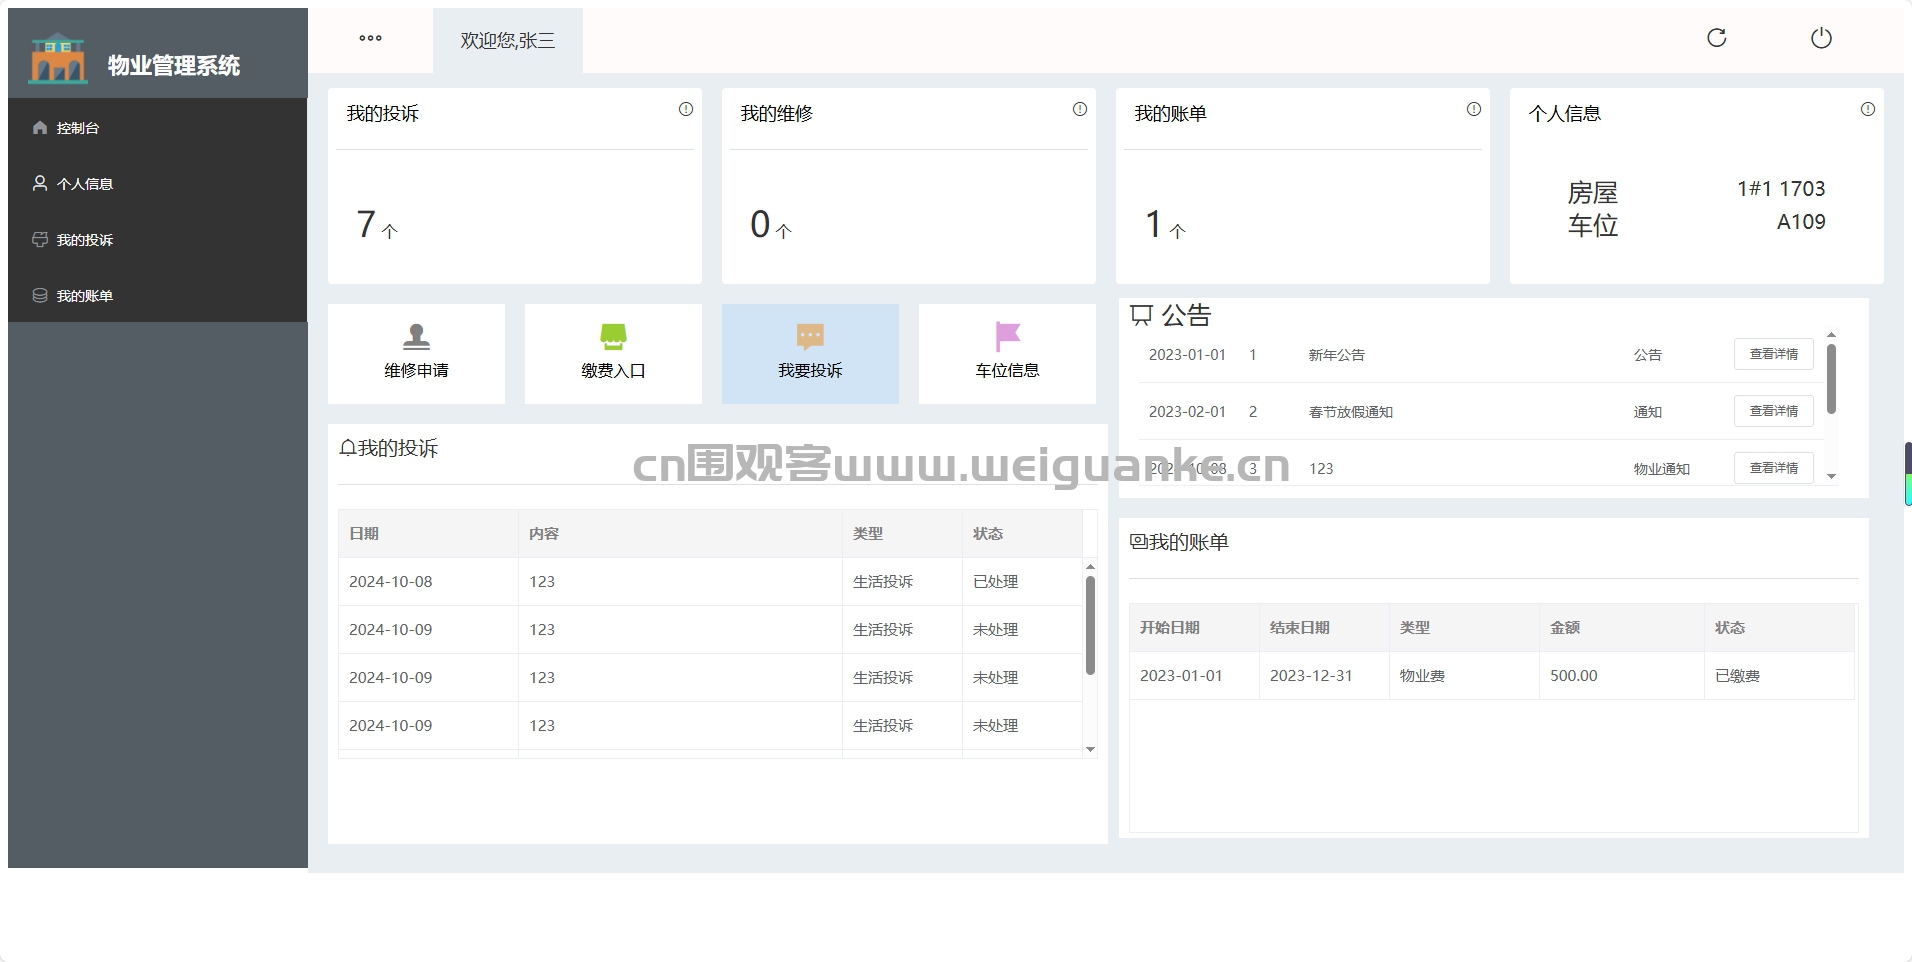Viewport: 1912px width, 962px height.
Task: Click info icon on 我的投诉 card
Action: (x=686, y=109)
